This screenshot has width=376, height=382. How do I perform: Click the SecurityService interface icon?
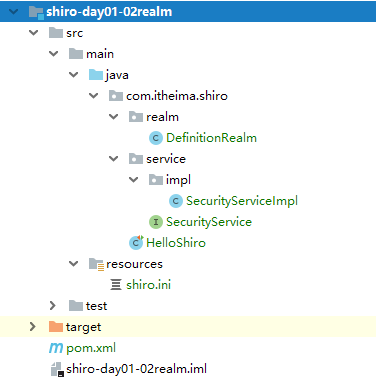pos(156,222)
